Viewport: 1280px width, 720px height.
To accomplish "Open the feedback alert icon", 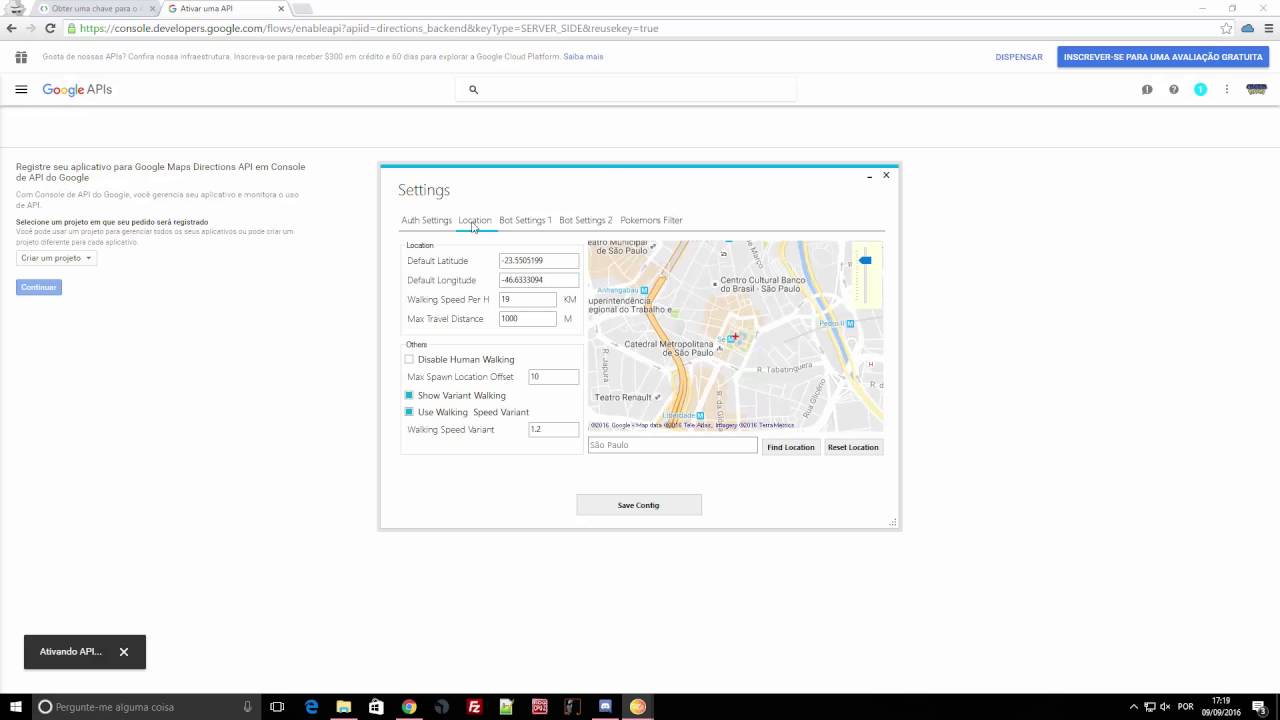I will [x=1147, y=90].
